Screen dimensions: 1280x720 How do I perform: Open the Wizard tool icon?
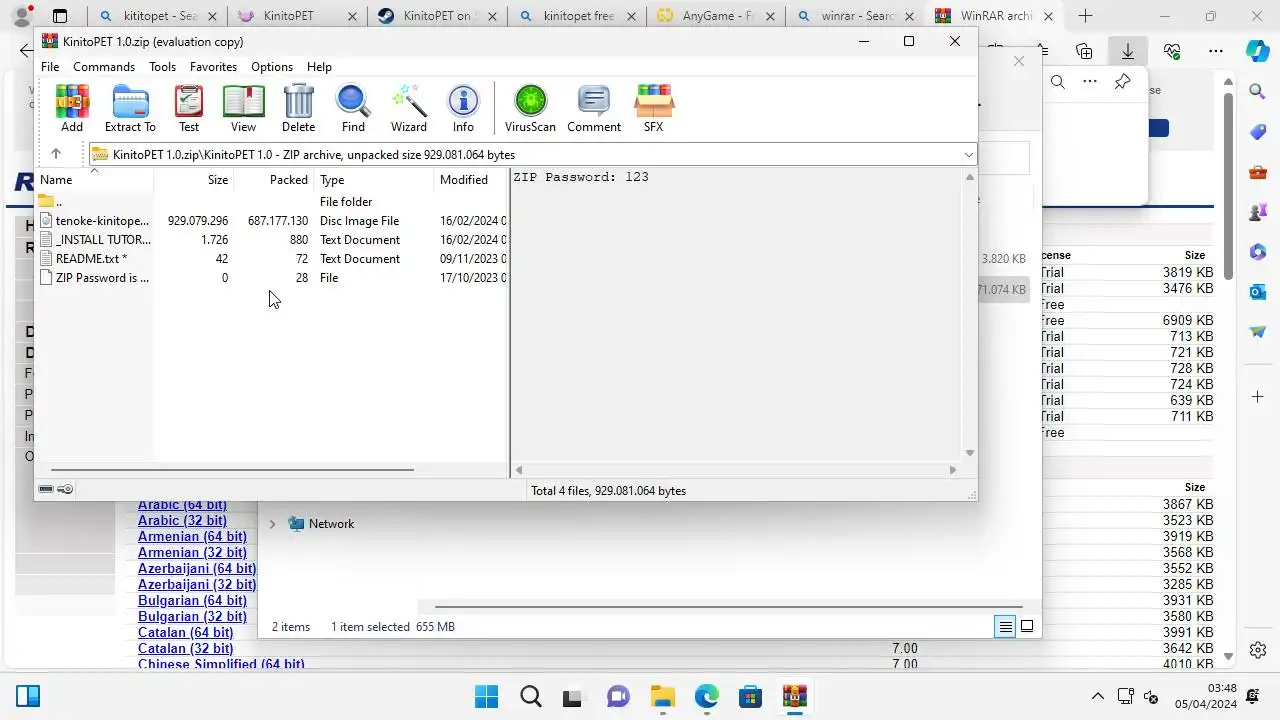[408, 108]
